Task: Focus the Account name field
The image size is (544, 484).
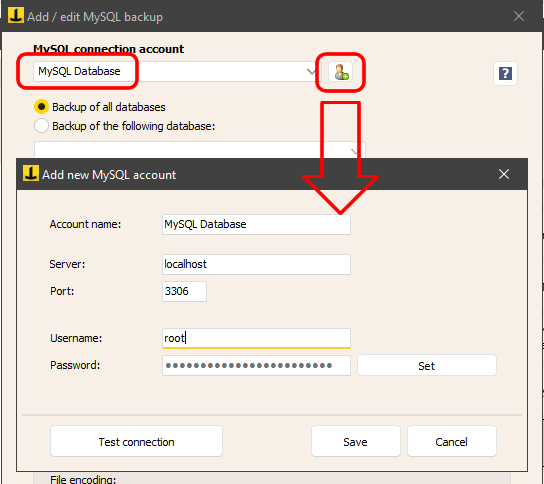Action: pos(256,224)
